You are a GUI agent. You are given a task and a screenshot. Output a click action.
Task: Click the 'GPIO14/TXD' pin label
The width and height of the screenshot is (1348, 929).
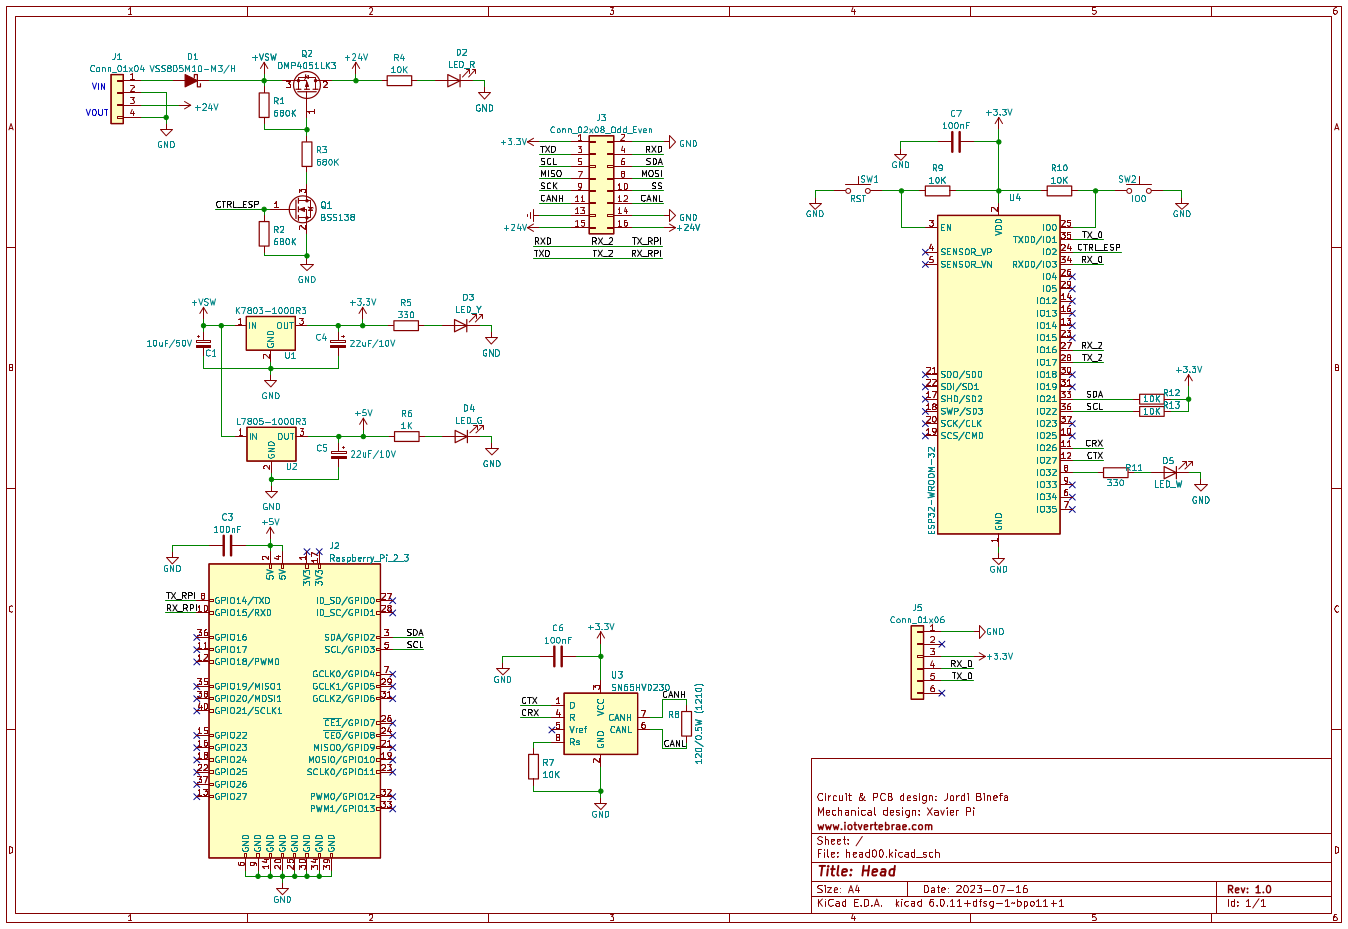242,601
